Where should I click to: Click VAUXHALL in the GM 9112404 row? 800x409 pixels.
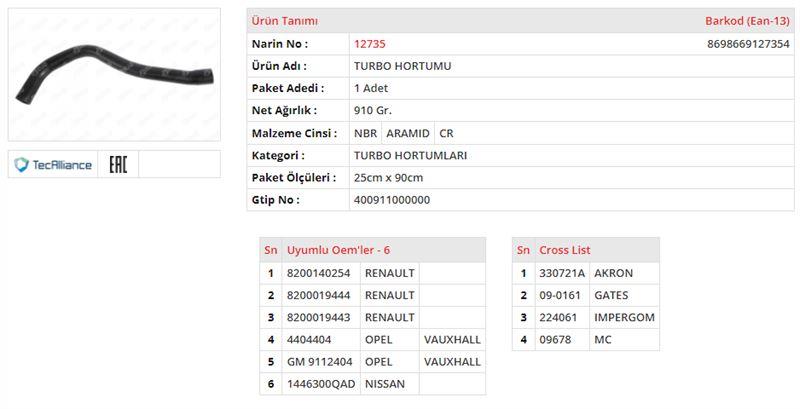point(452,362)
